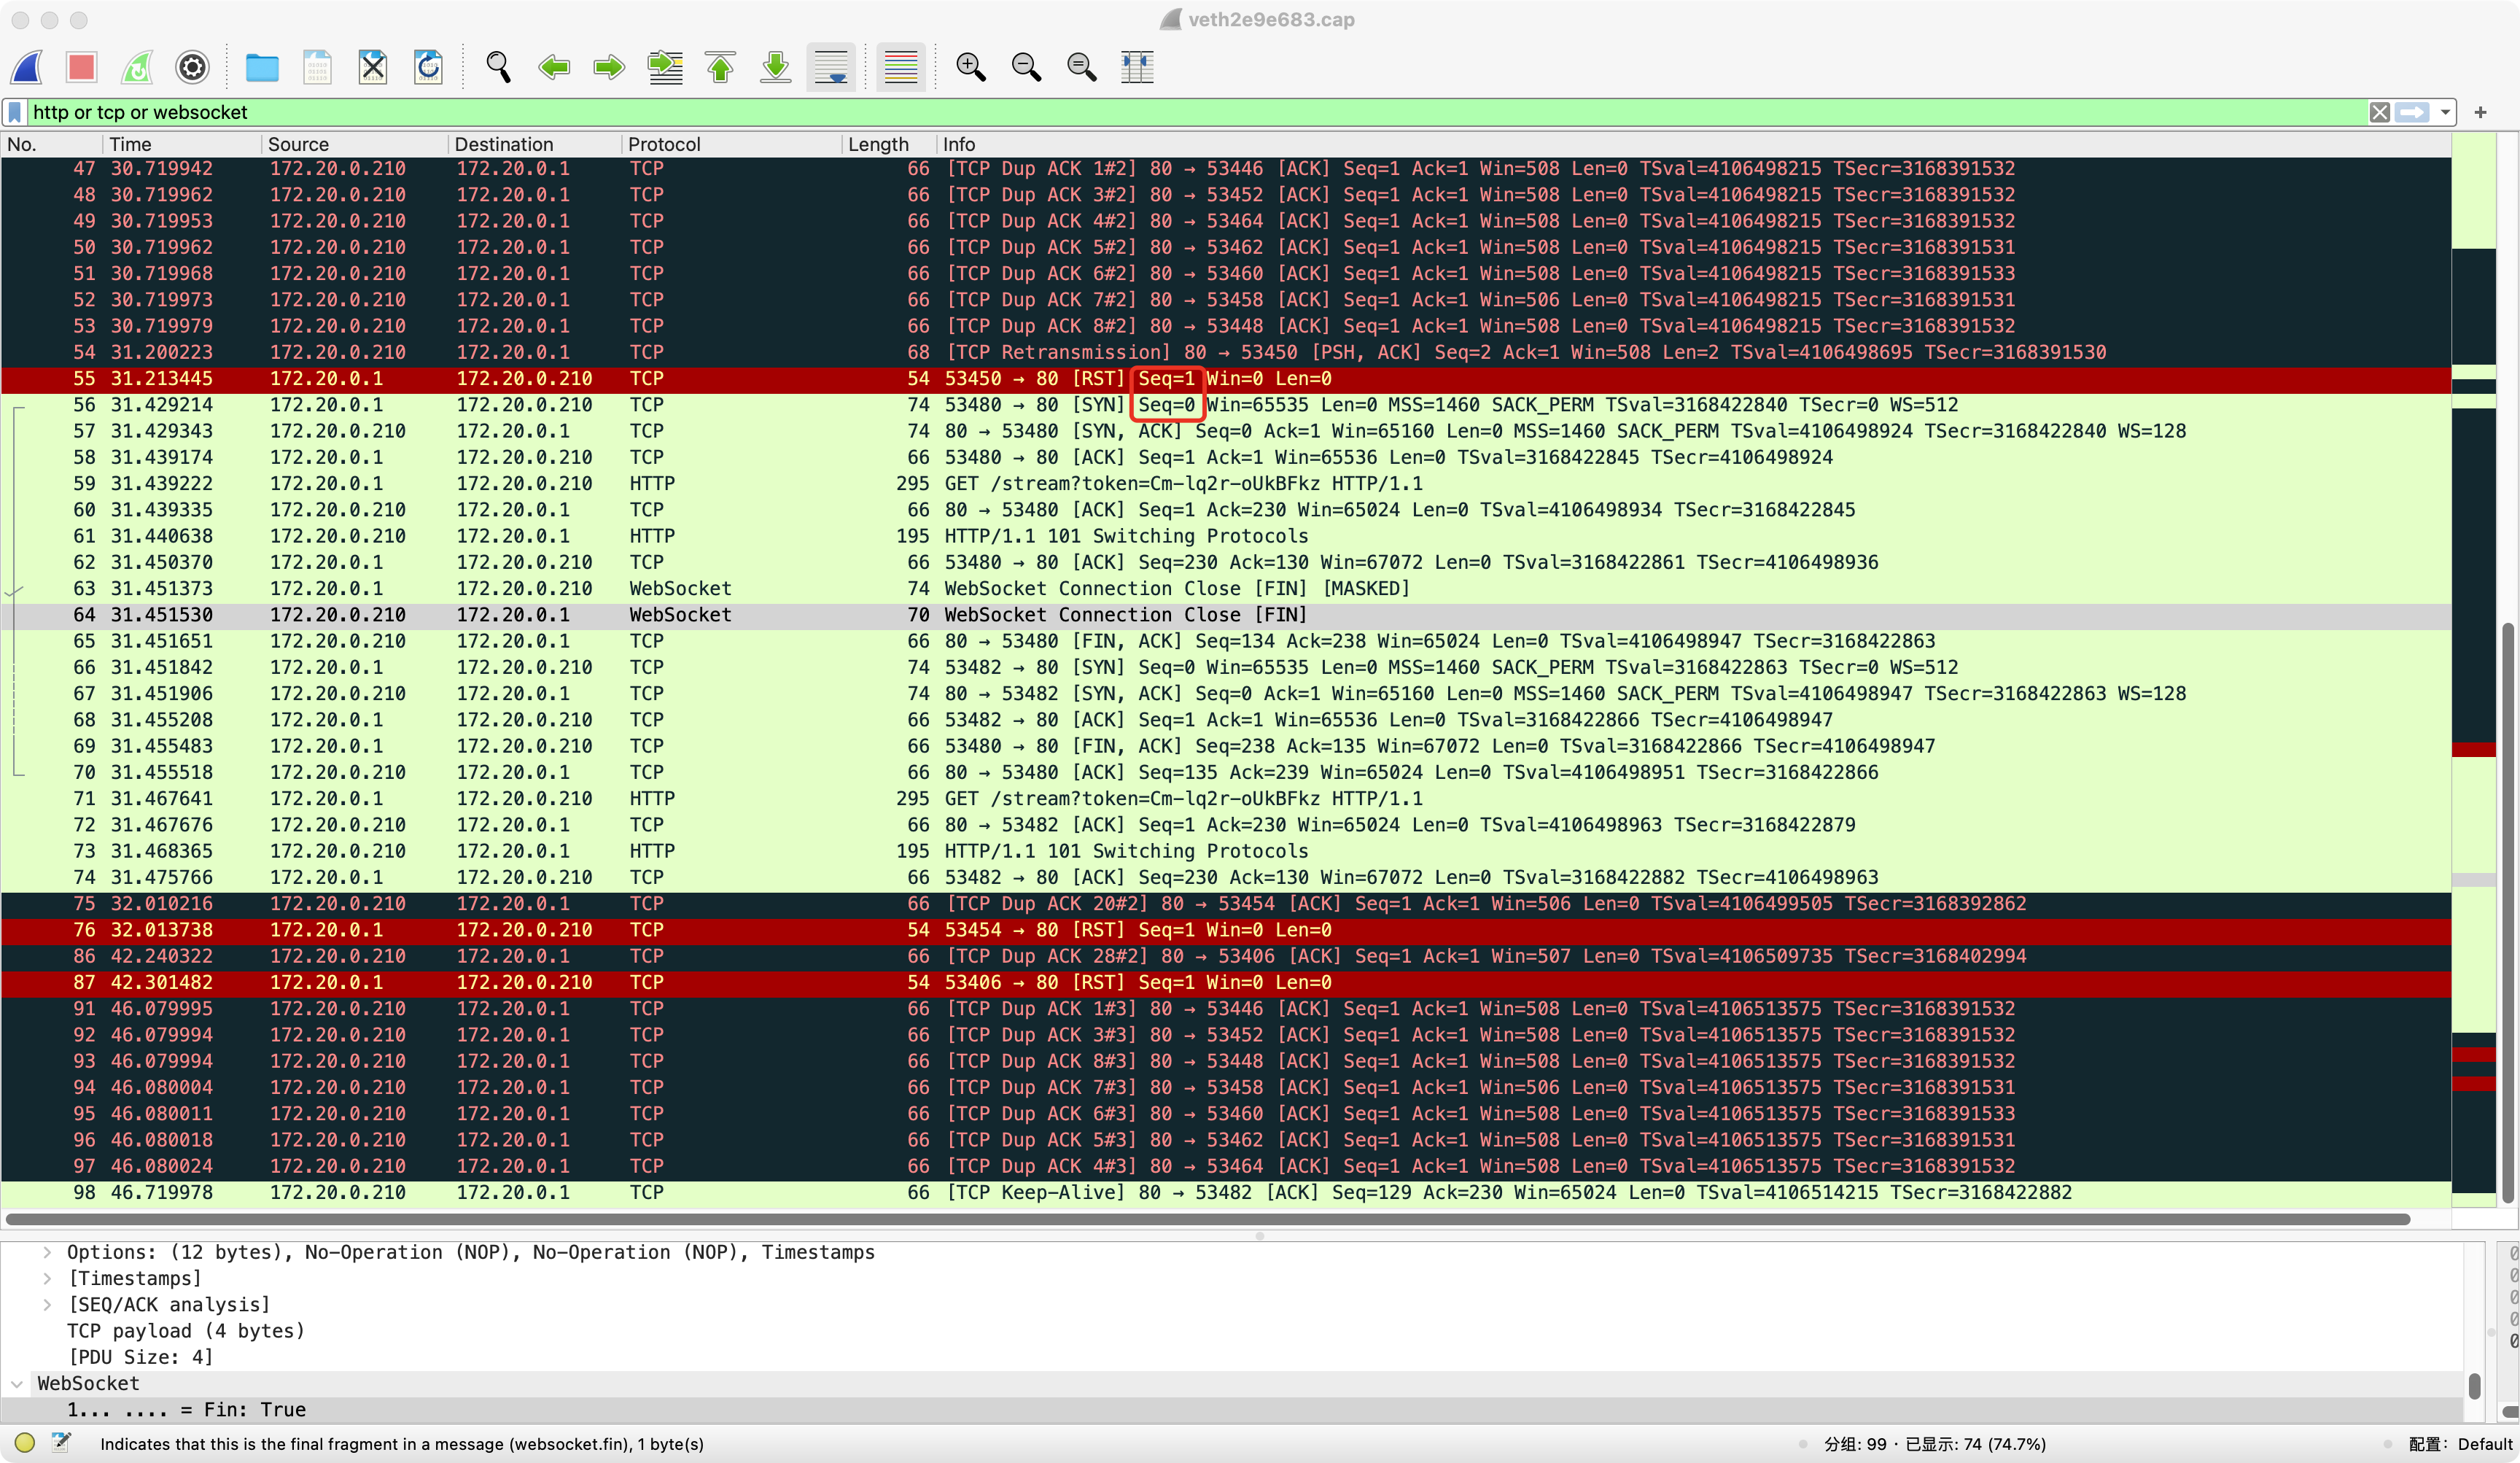Toggle the filter bookmark icon
The image size is (2520, 1463).
click(15, 112)
